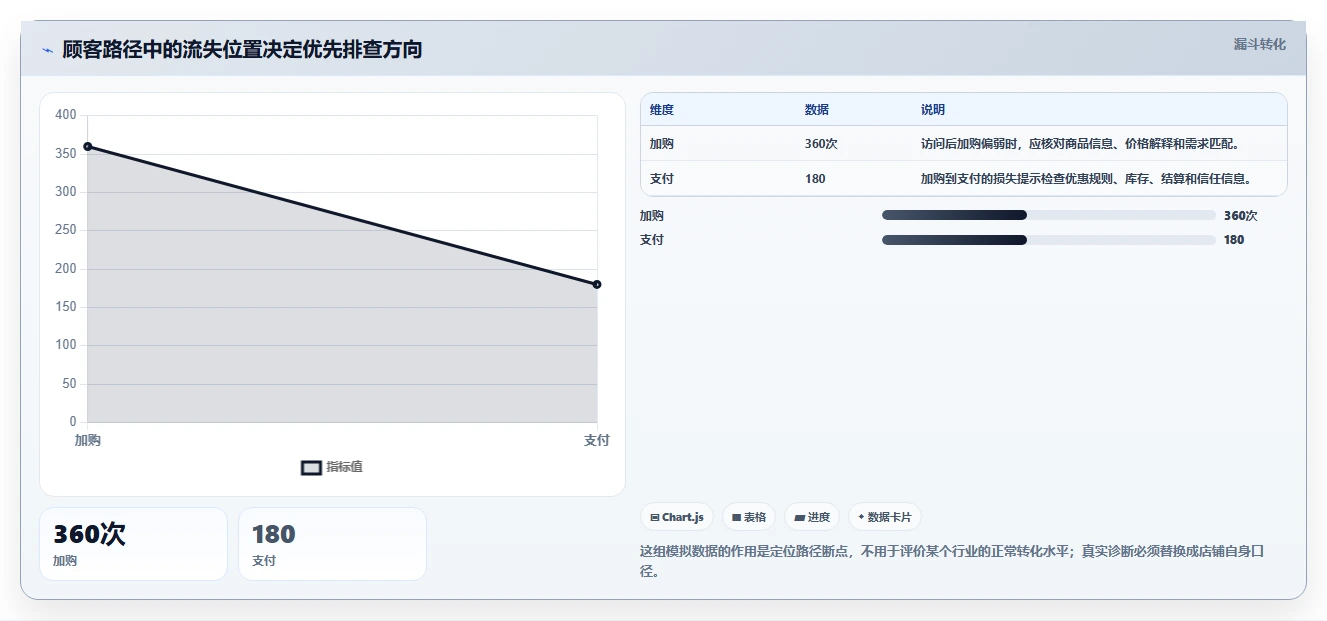This screenshot has width=1327, height=621.
Task: Click the 支付 progress bar
Action: click(1048, 240)
